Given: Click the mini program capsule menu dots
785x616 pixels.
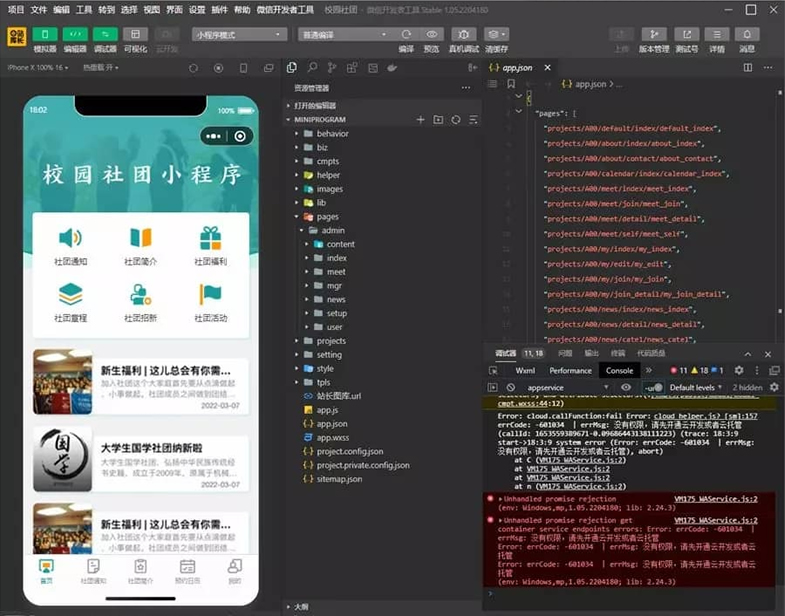Looking at the screenshot, I should click(213, 136).
